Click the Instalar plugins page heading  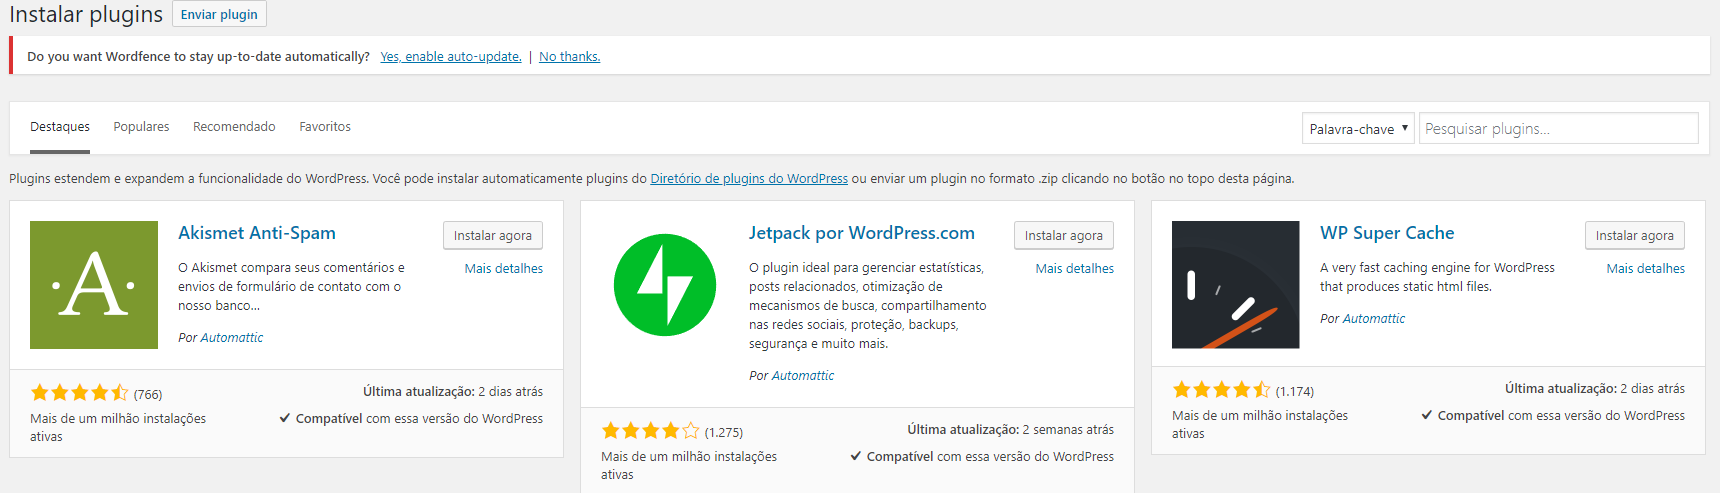click(86, 14)
